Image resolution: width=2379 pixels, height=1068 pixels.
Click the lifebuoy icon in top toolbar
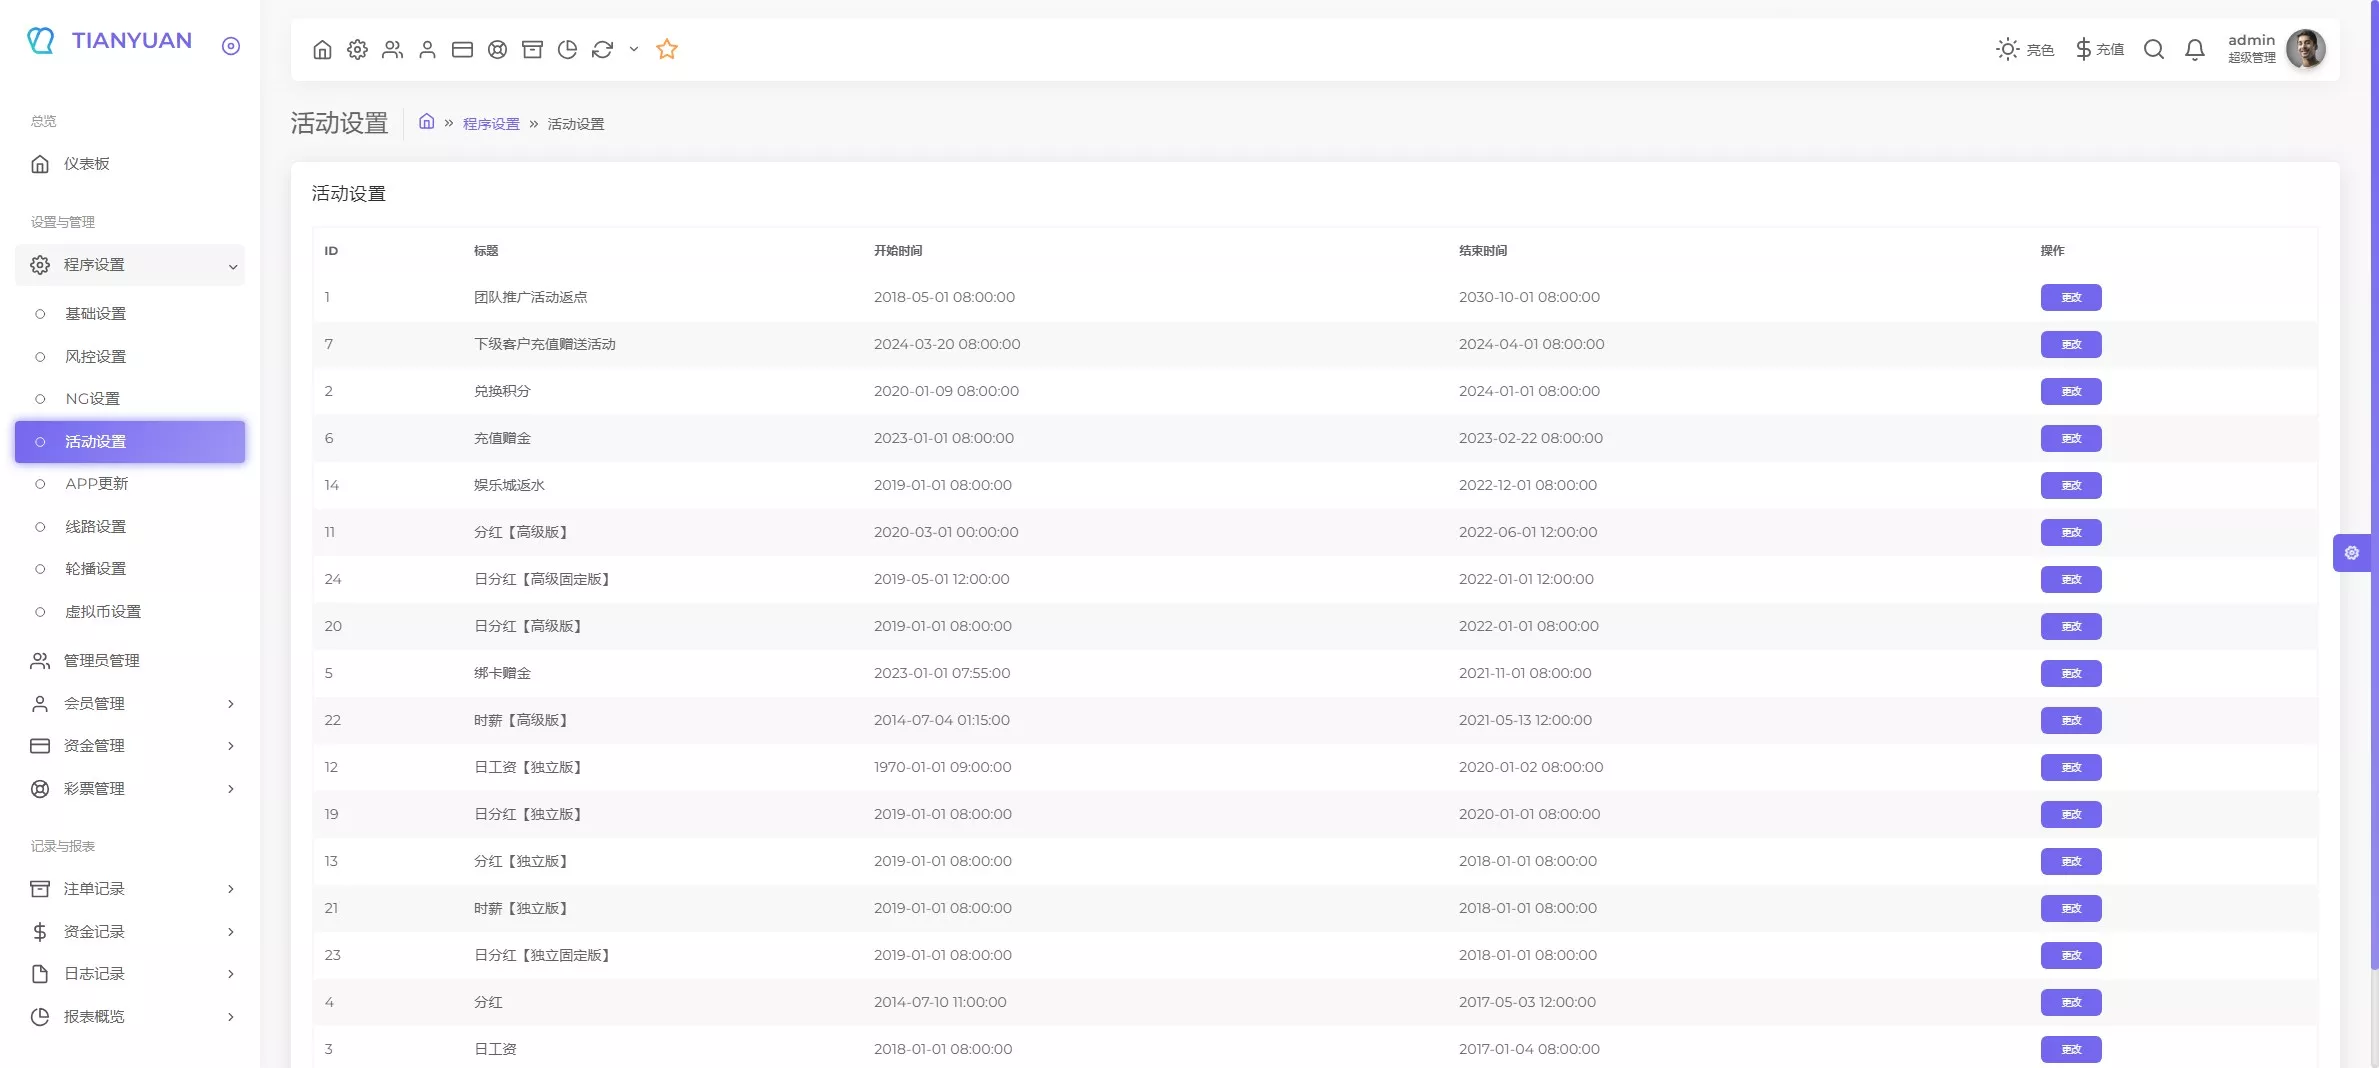(497, 49)
